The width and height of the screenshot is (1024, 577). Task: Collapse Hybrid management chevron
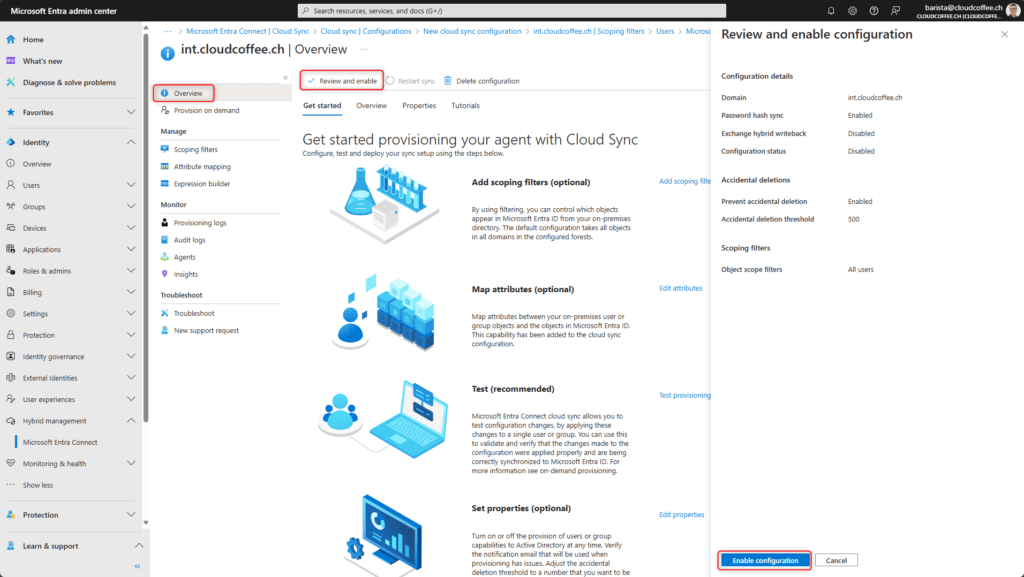tap(131, 420)
